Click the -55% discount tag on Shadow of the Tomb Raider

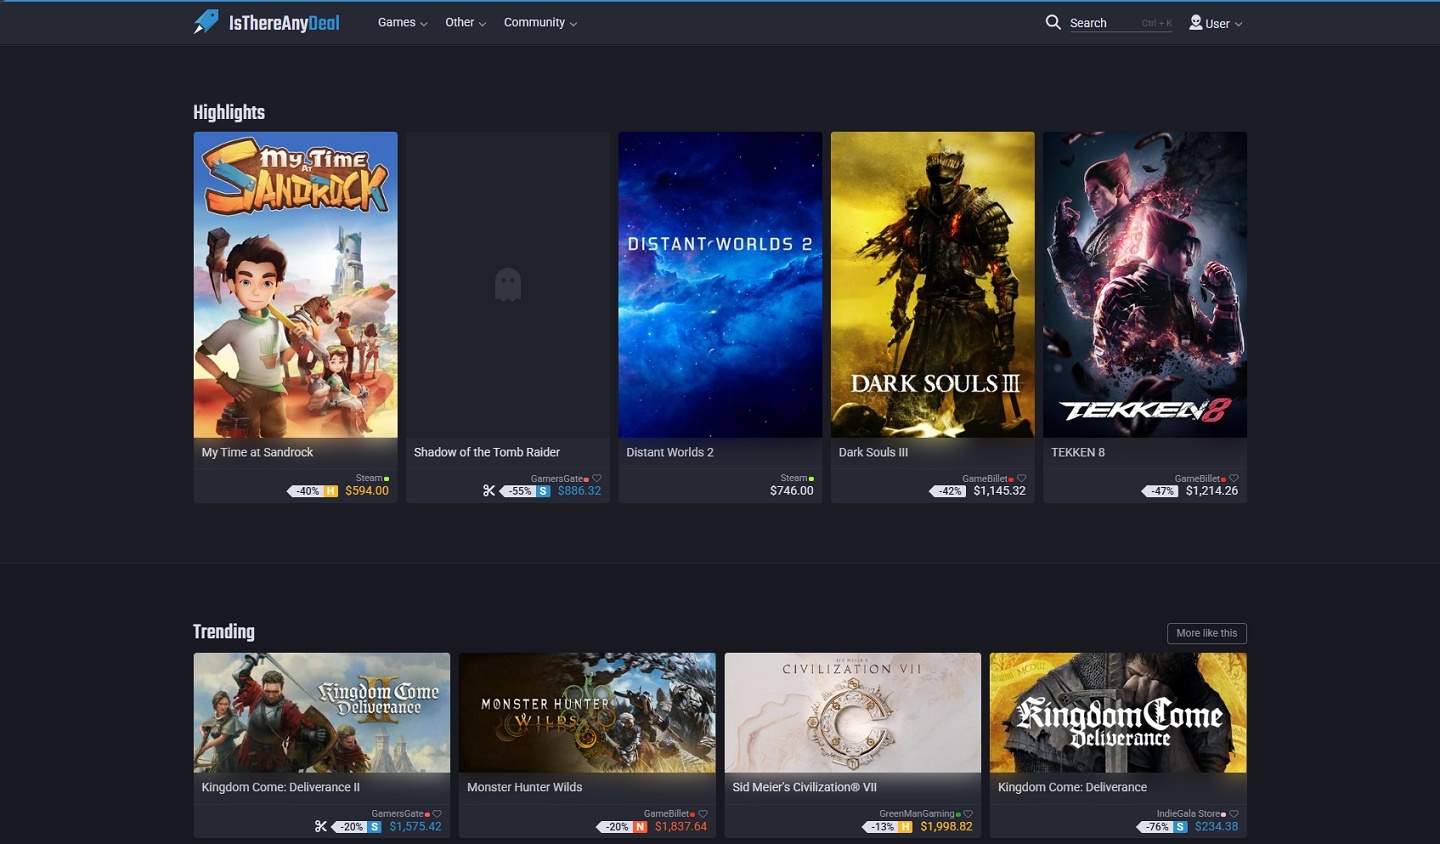tap(518, 491)
